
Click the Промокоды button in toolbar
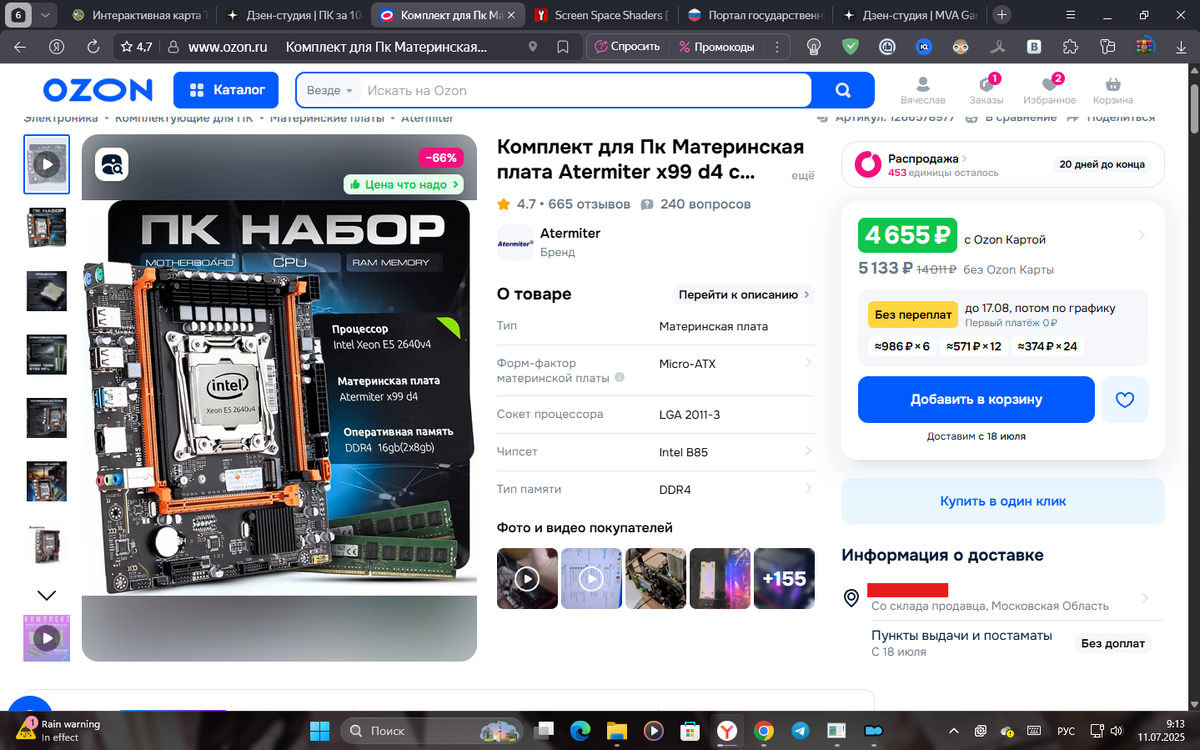(717, 47)
